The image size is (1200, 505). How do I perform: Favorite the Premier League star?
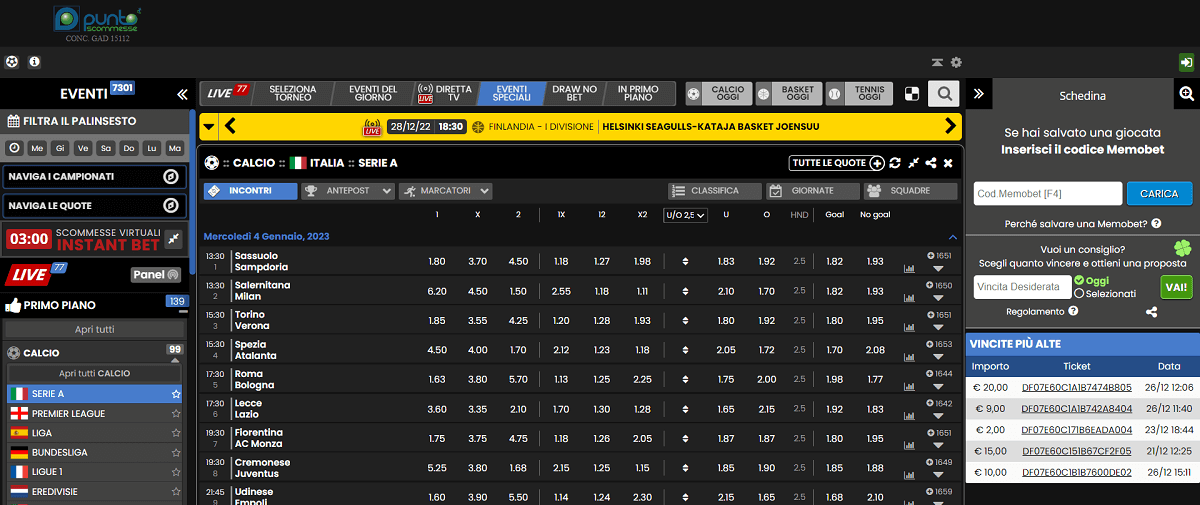176,414
